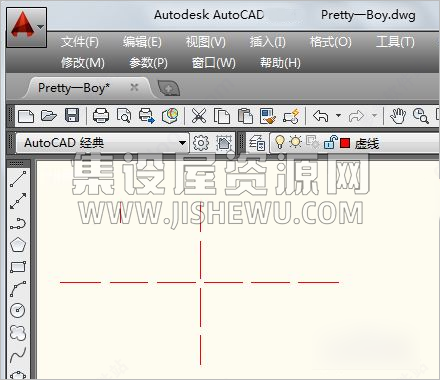Open the 格式(O) menu
The image size is (440, 380).
pyautogui.click(x=330, y=42)
